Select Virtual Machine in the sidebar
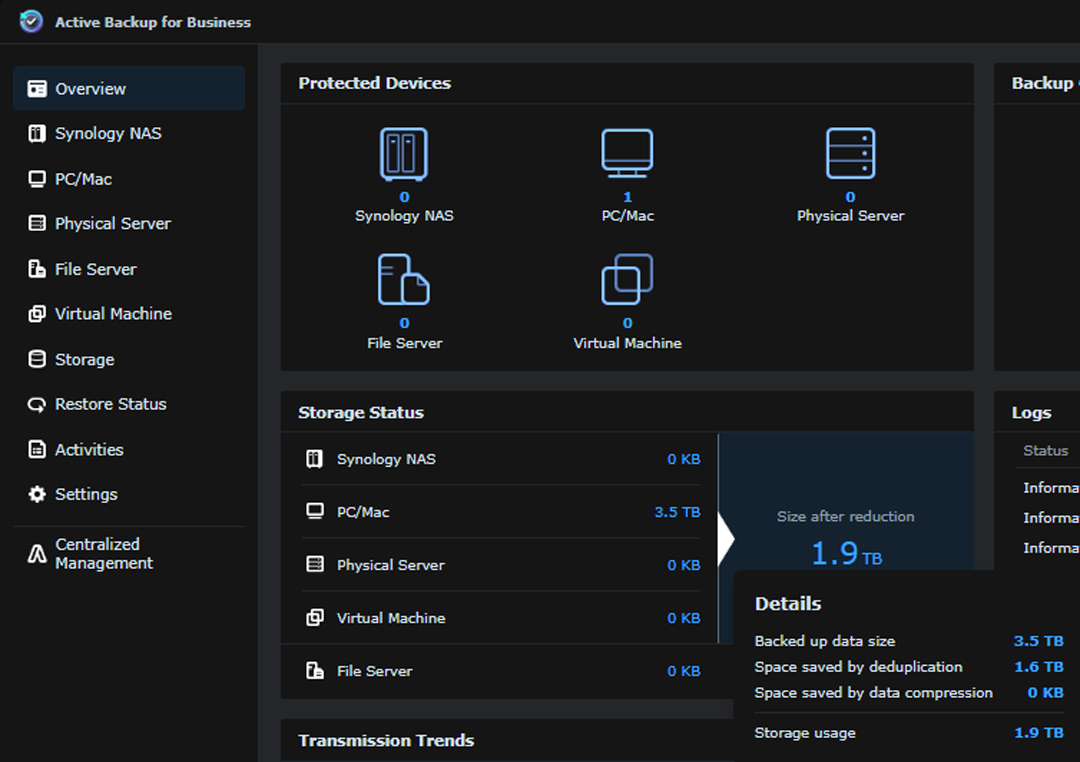 click(113, 314)
